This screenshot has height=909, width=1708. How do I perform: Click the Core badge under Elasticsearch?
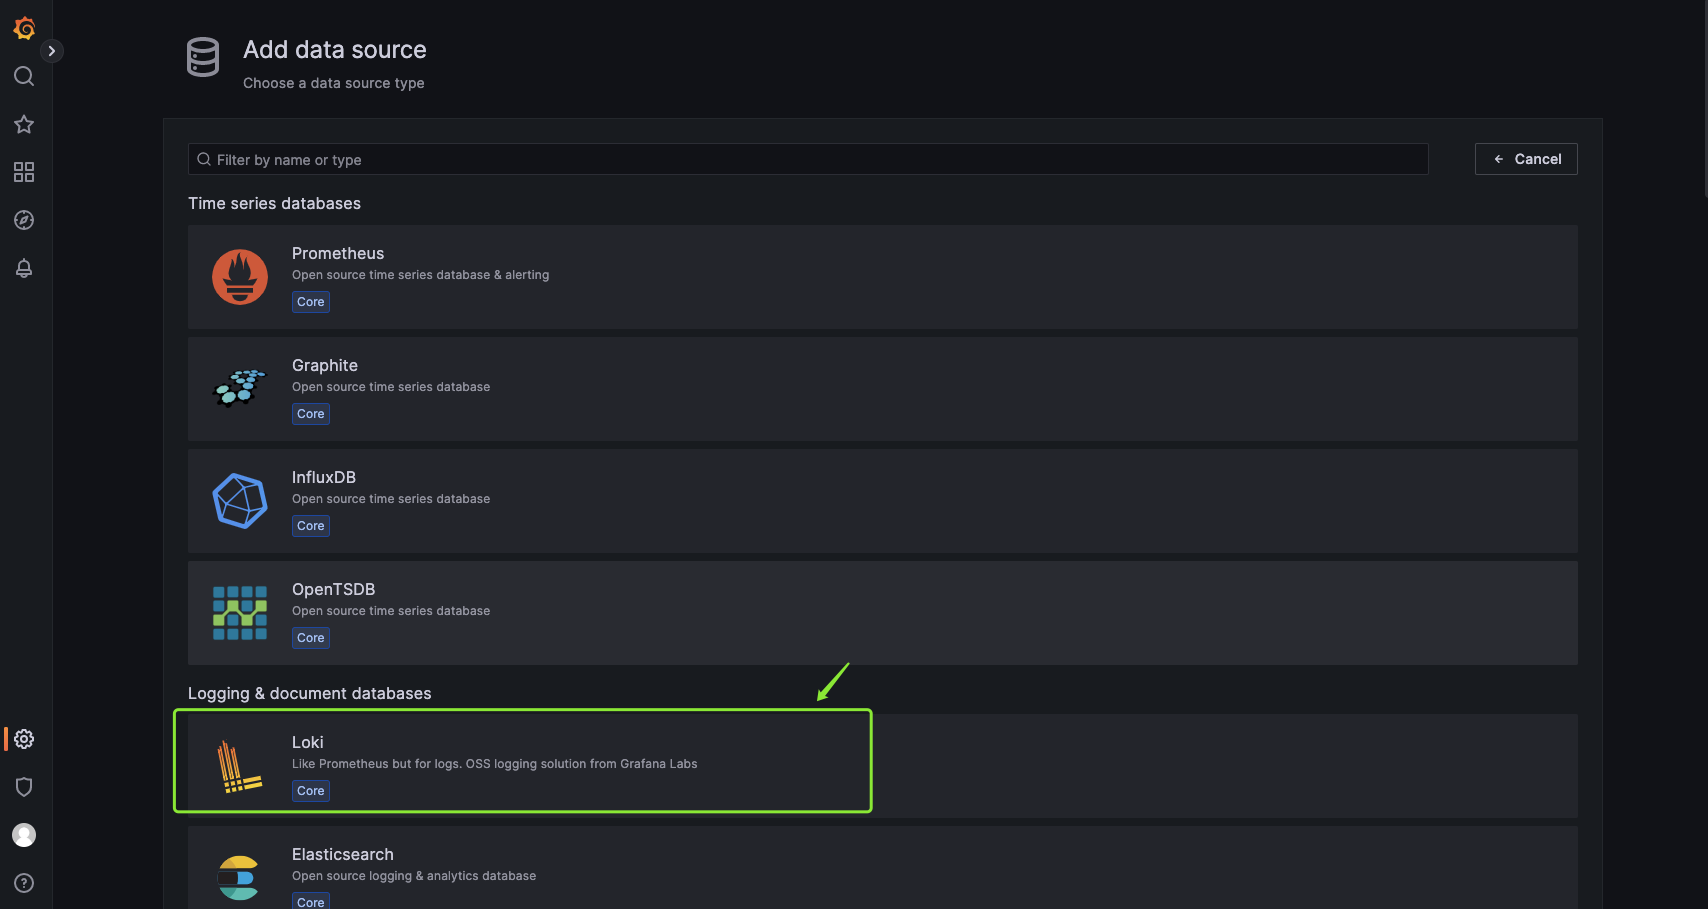click(x=311, y=901)
